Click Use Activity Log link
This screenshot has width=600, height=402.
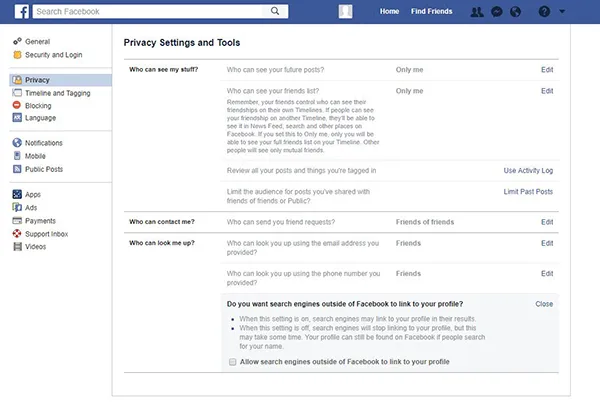point(528,171)
